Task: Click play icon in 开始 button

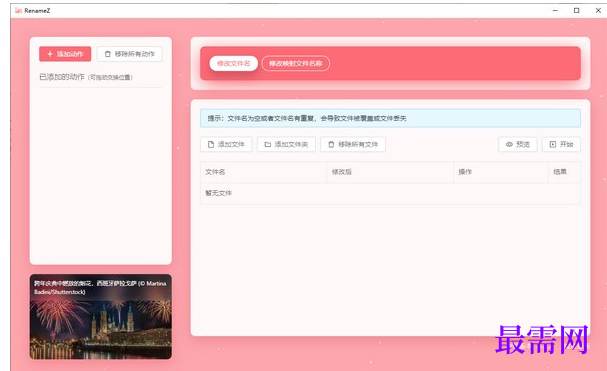Action: pyautogui.click(x=553, y=144)
